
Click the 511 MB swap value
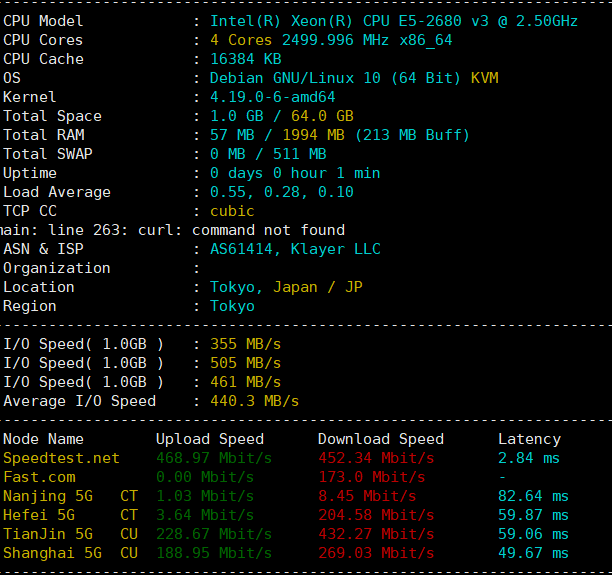299,154
